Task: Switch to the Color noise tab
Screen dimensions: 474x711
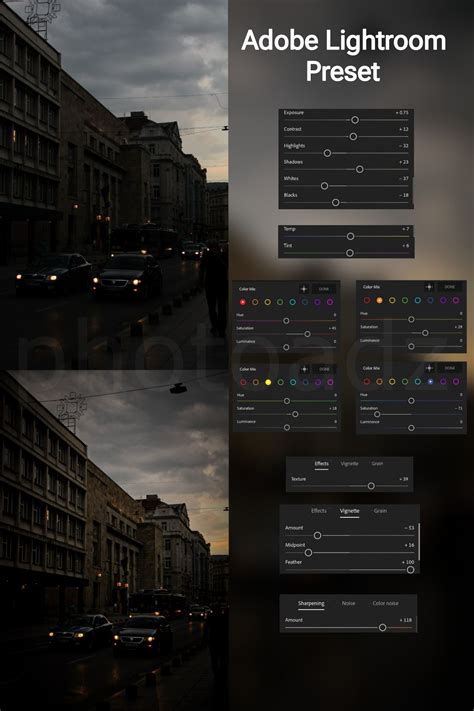Action: tap(386, 604)
